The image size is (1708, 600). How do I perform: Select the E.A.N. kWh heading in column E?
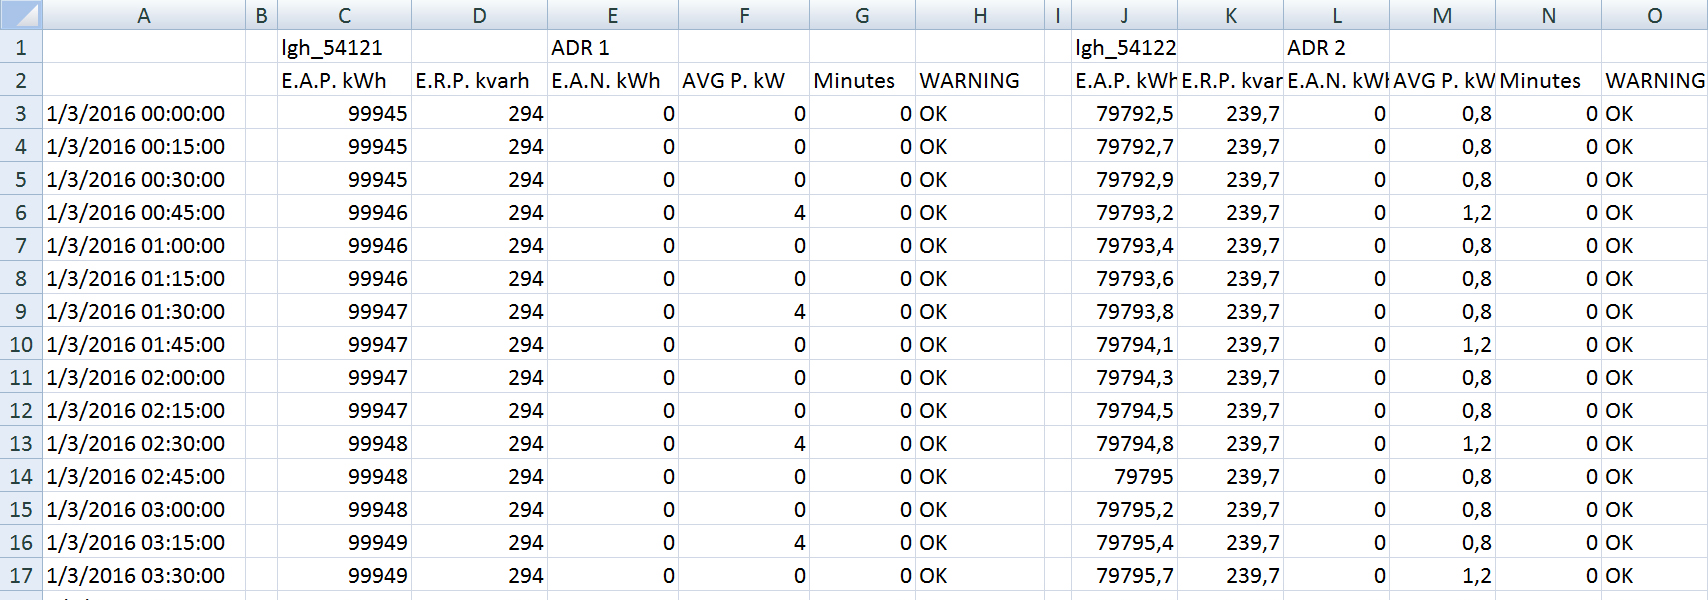613,80
